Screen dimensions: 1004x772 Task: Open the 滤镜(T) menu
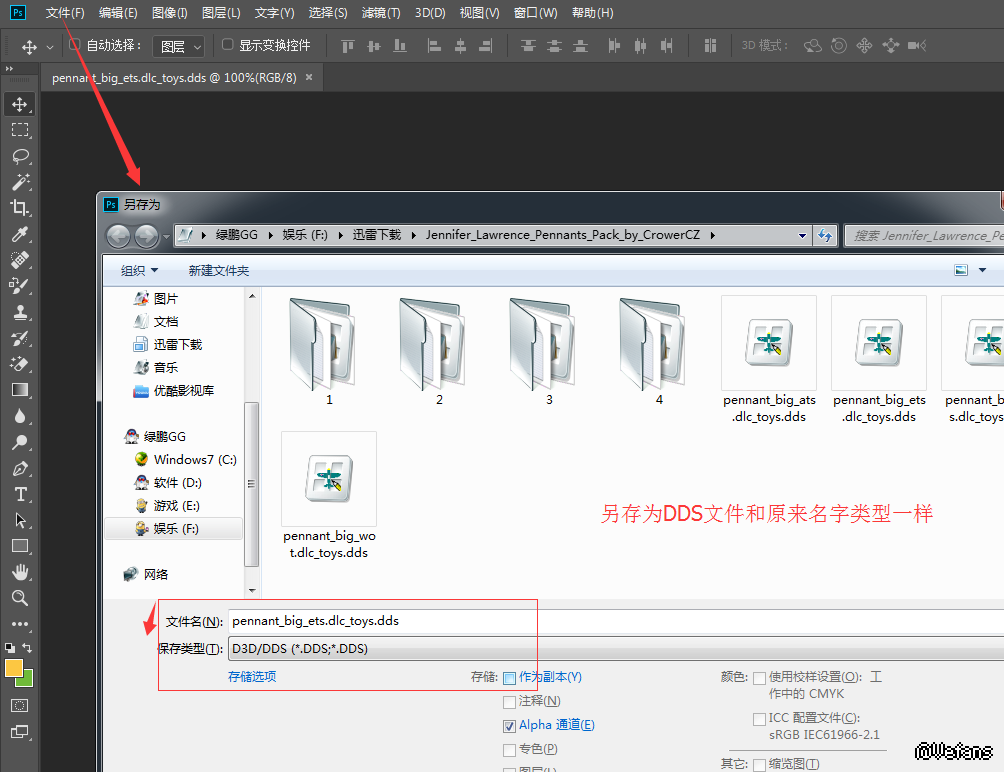click(x=380, y=13)
